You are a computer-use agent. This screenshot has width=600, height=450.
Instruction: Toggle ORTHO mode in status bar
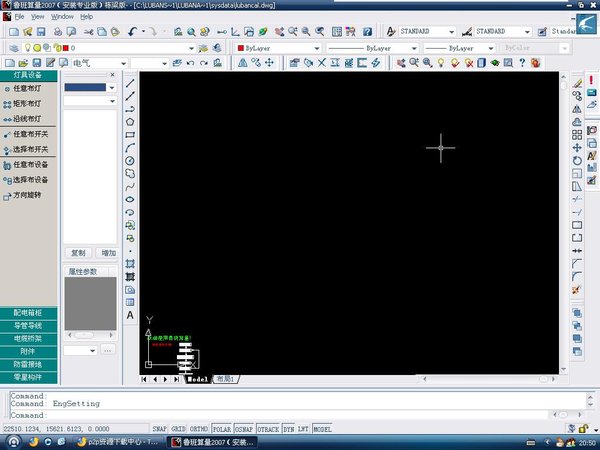tap(200, 429)
